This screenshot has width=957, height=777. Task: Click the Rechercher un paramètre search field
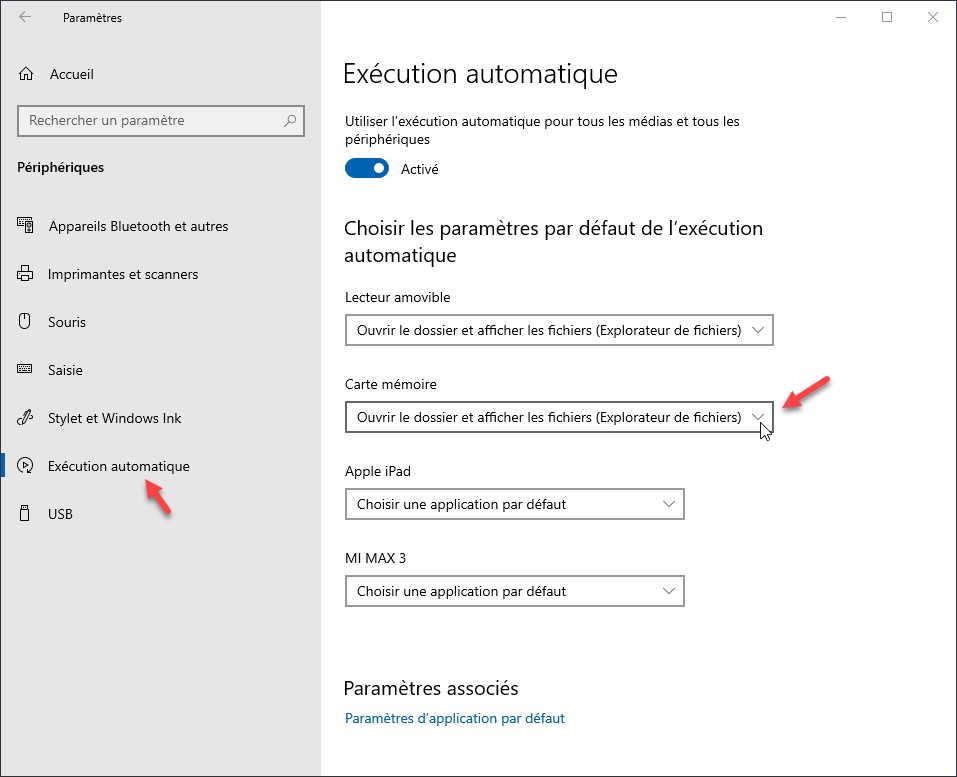(150, 121)
